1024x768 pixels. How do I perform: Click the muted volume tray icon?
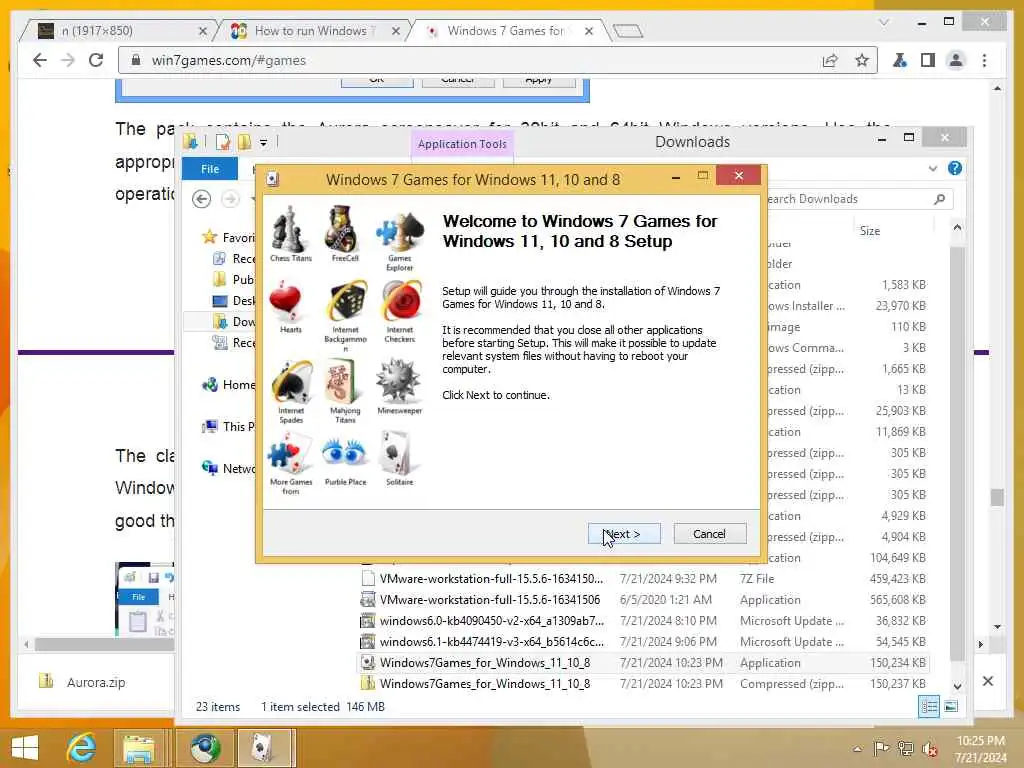929,748
